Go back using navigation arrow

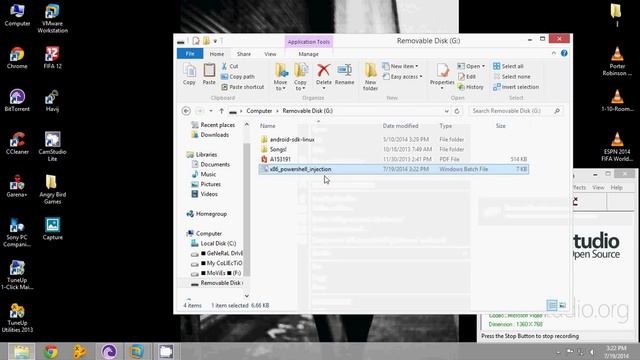pyautogui.click(x=186, y=111)
